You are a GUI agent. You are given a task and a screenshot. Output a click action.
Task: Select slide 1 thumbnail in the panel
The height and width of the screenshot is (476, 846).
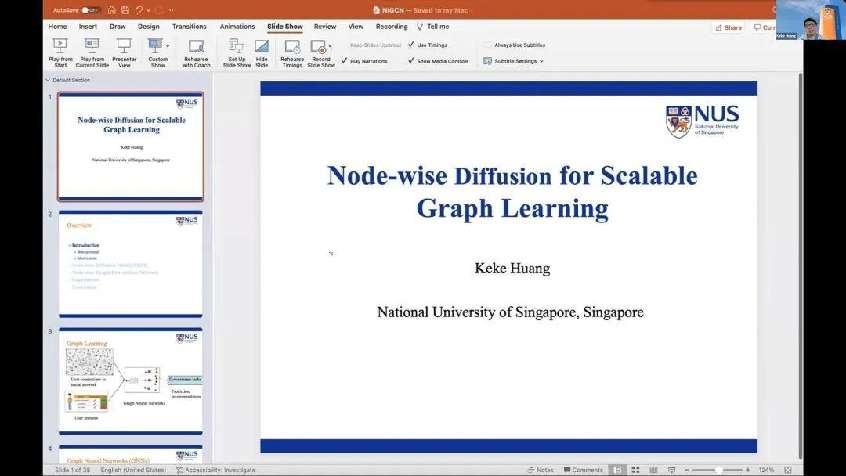[x=131, y=146]
